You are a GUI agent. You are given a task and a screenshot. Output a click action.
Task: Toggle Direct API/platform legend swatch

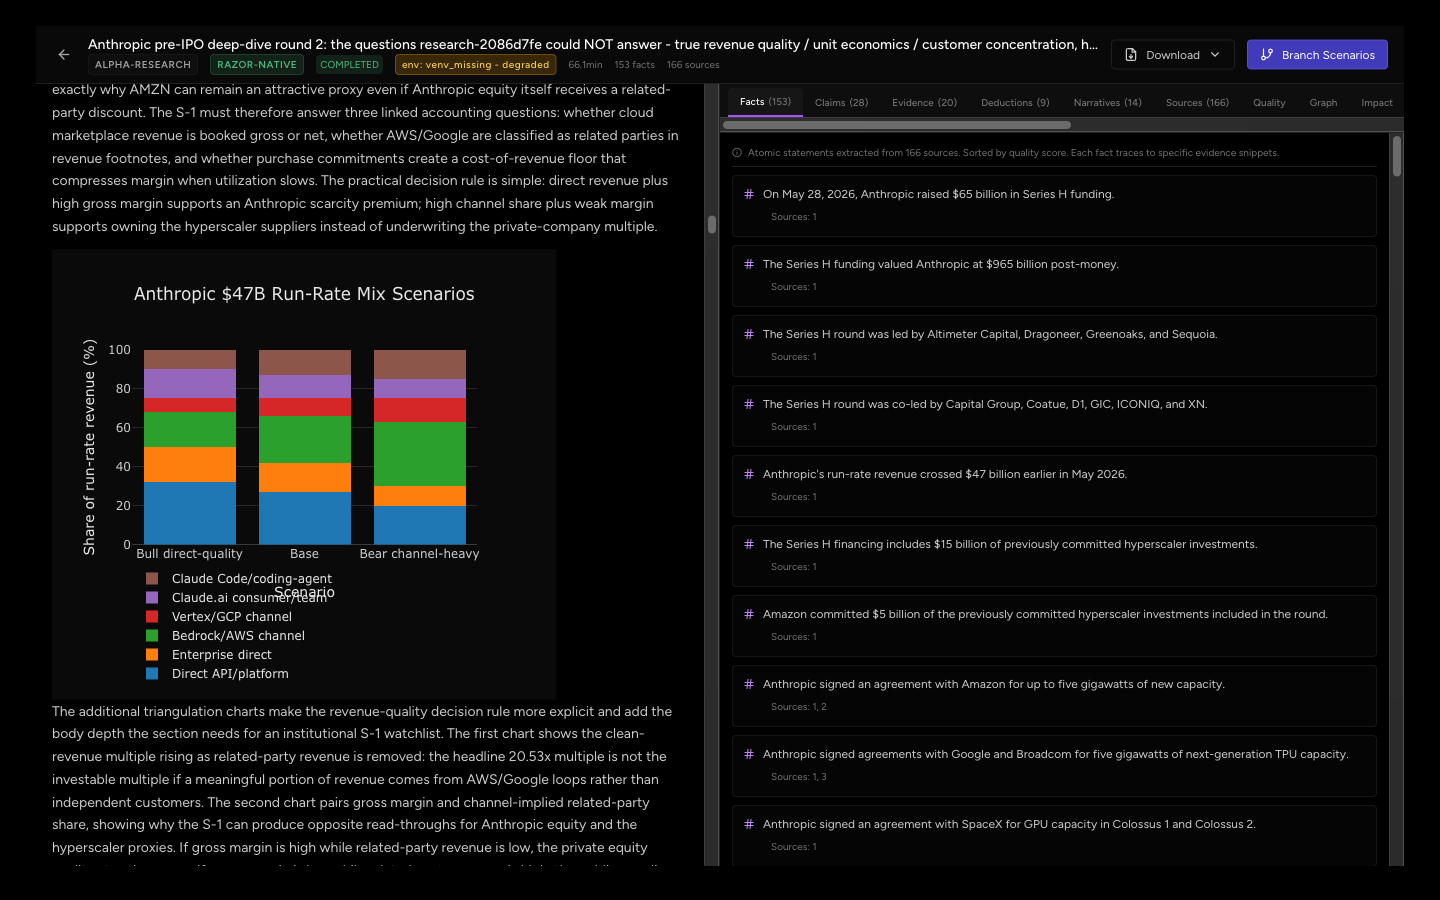(x=152, y=674)
